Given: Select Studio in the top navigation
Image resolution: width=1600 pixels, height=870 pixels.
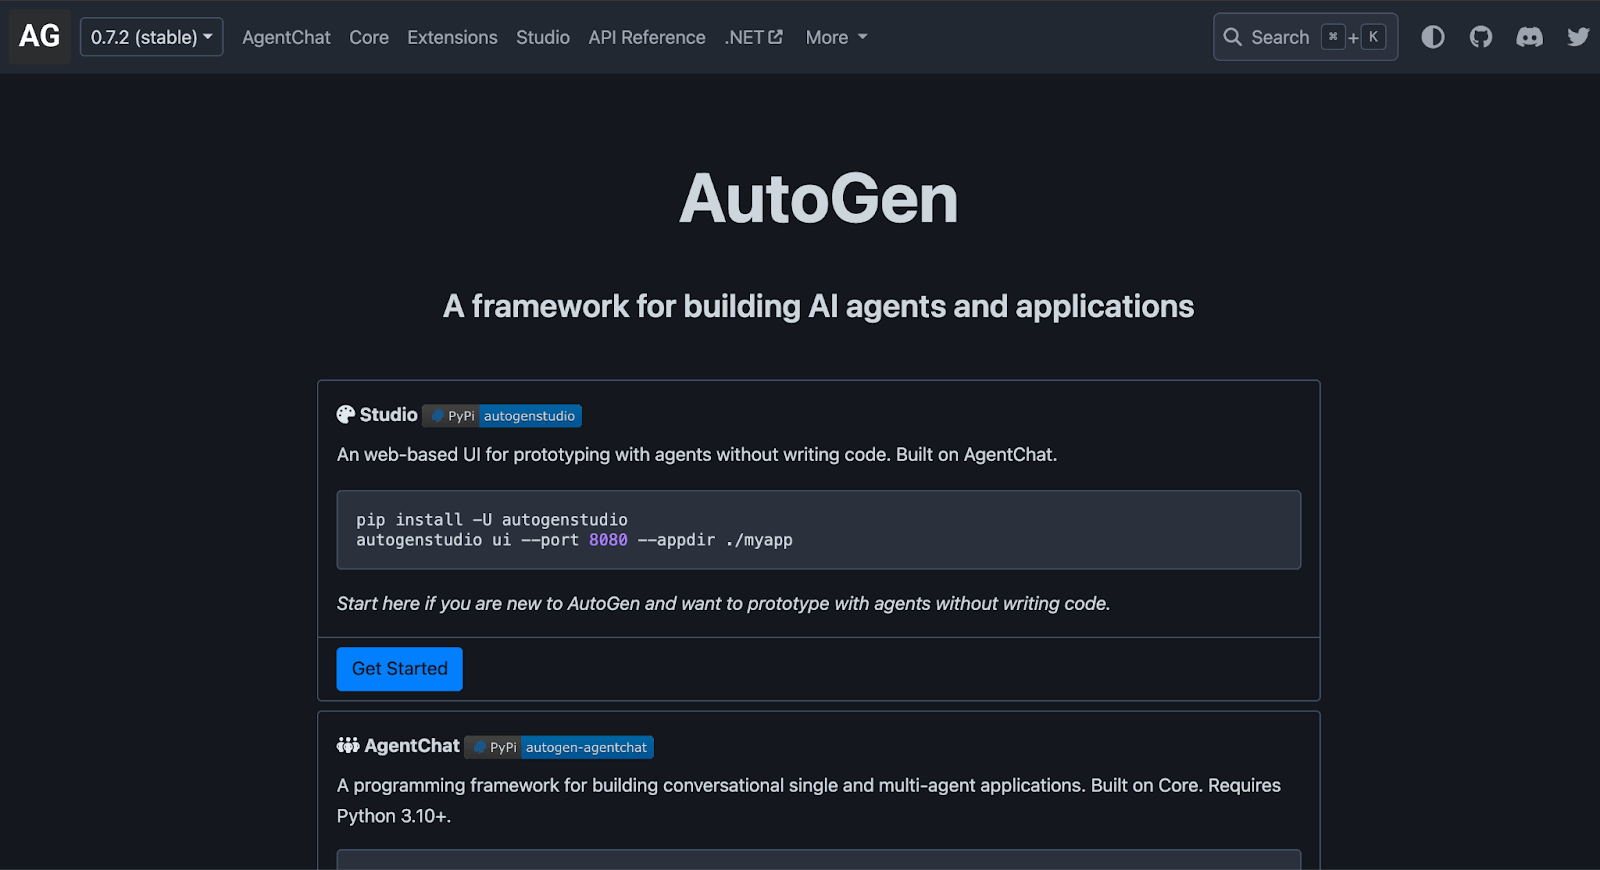Looking at the screenshot, I should [x=543, y=37].
